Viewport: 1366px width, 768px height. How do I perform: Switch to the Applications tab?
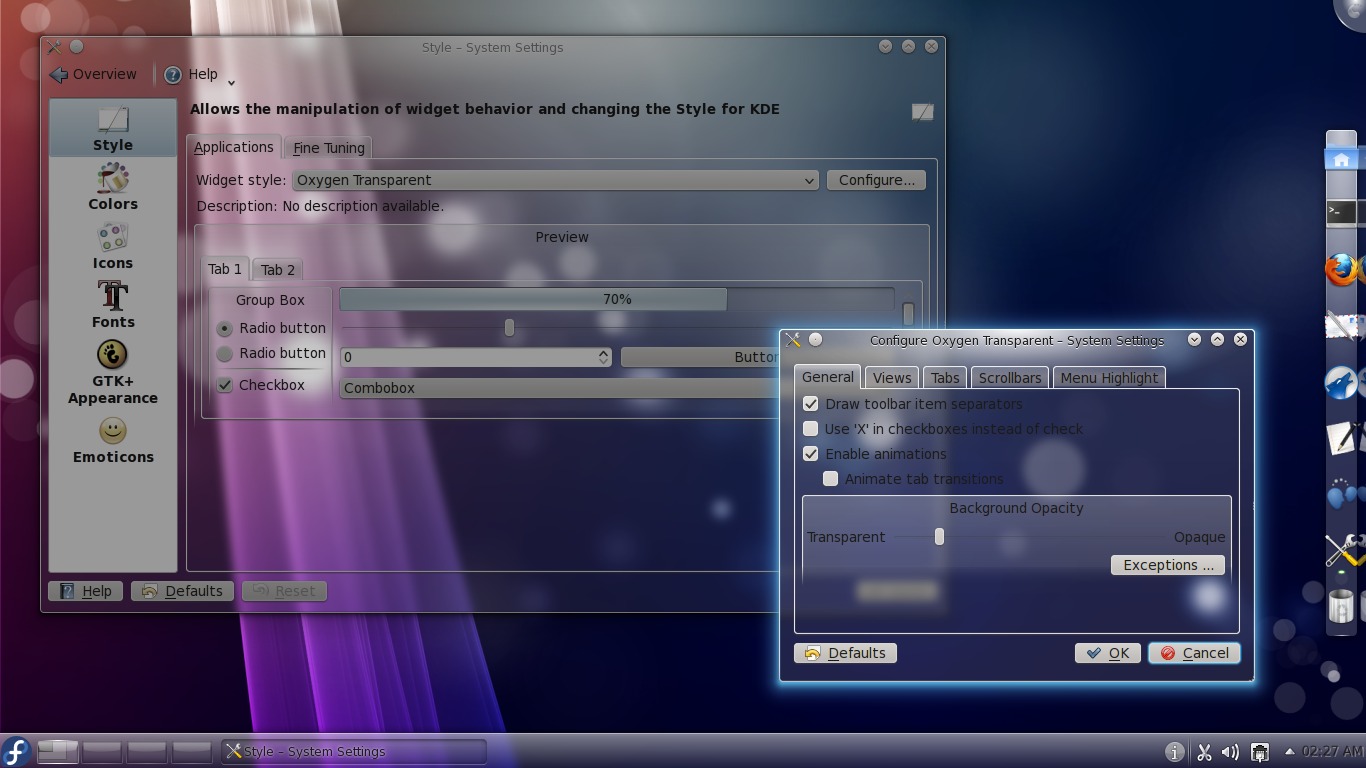click(x=233, y=147)
